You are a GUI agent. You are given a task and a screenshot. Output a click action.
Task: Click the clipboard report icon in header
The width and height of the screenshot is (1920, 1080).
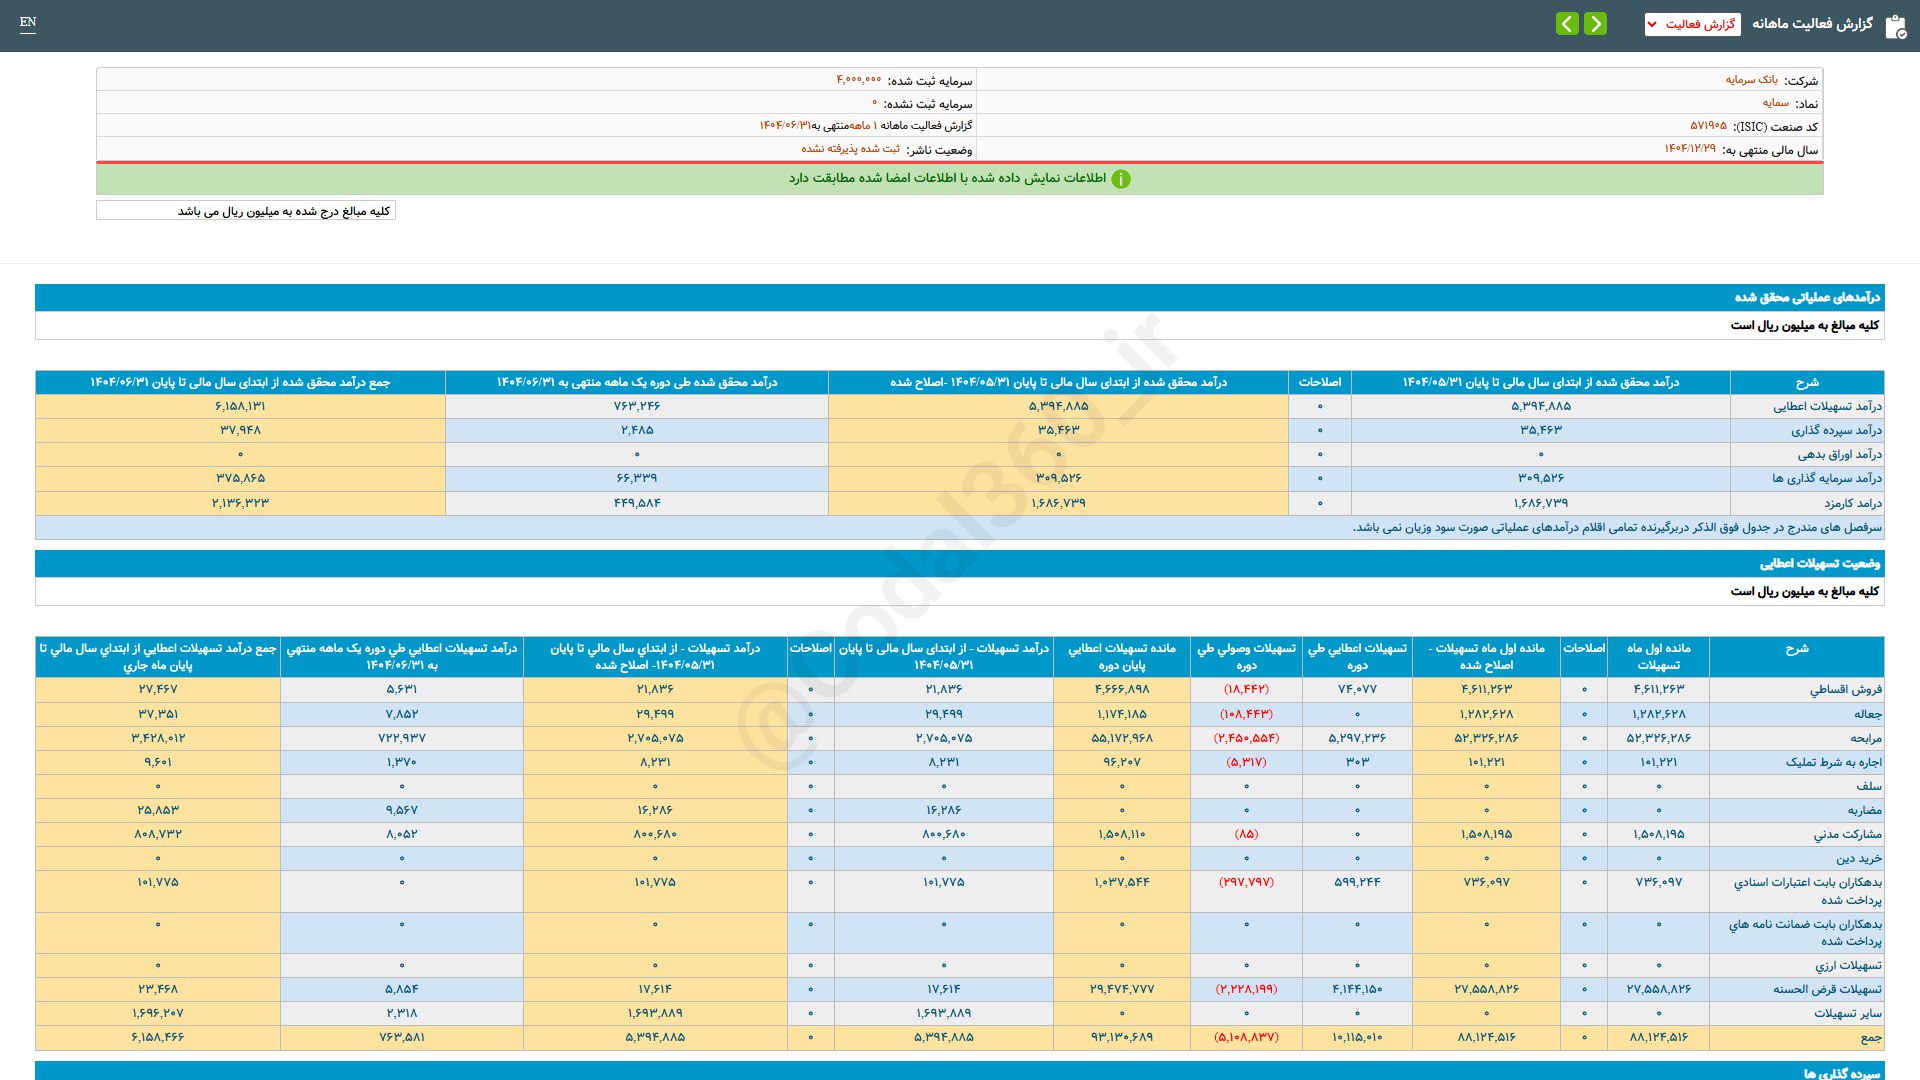pos(1895,26)
